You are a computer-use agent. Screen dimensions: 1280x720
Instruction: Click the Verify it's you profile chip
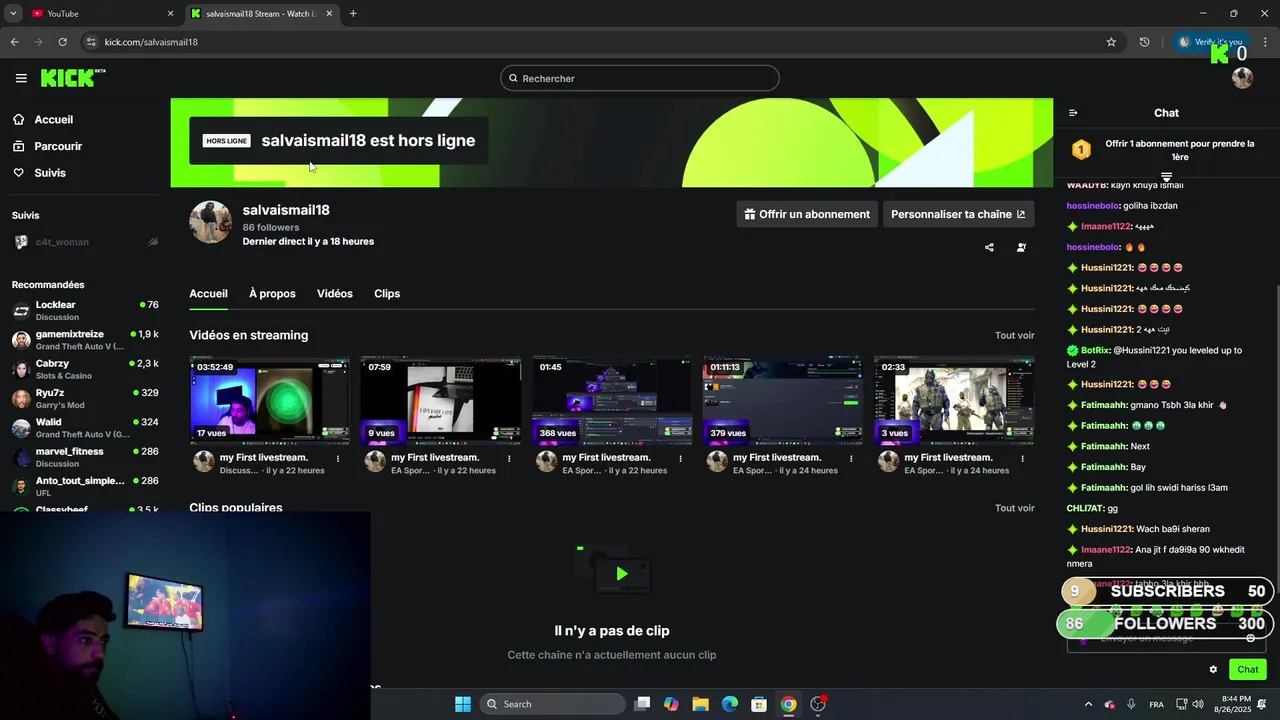[x=1210, y=42]
